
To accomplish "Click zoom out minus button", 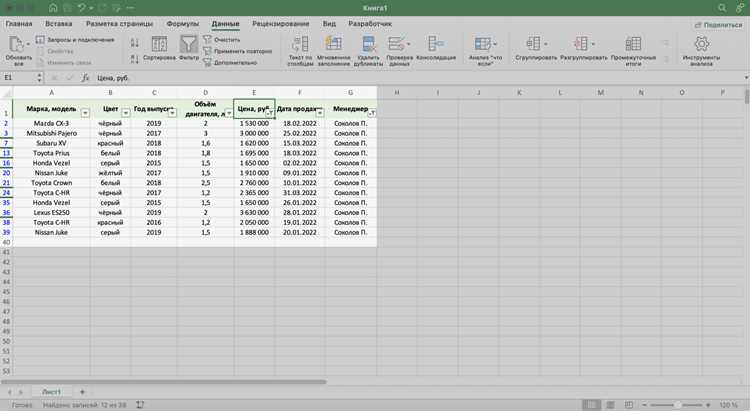I will pyautogui.click(x=644, y=405).
